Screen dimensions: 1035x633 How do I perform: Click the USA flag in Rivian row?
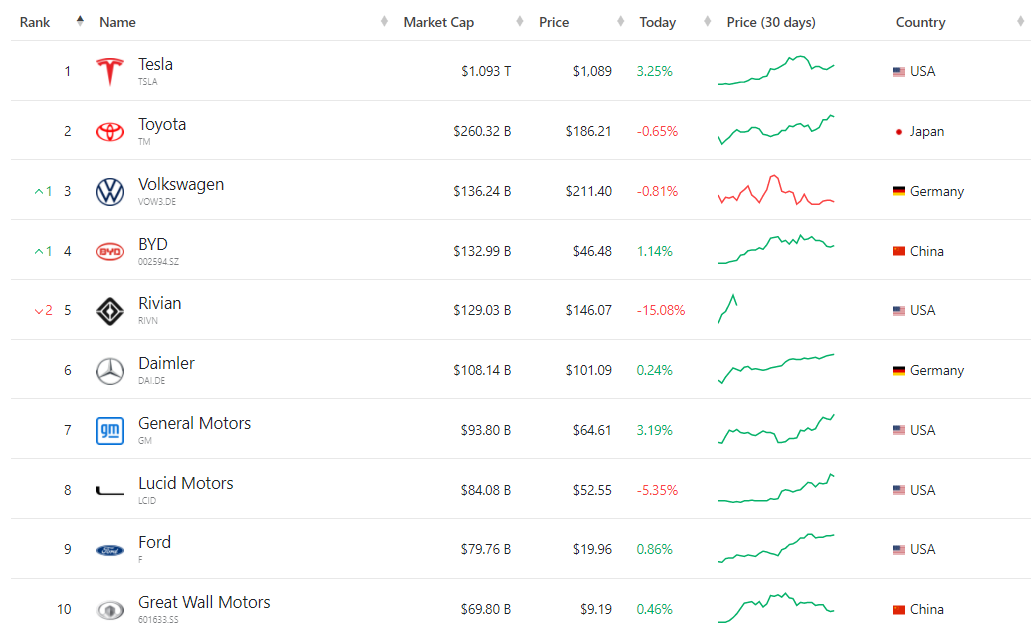coord(898,310)
